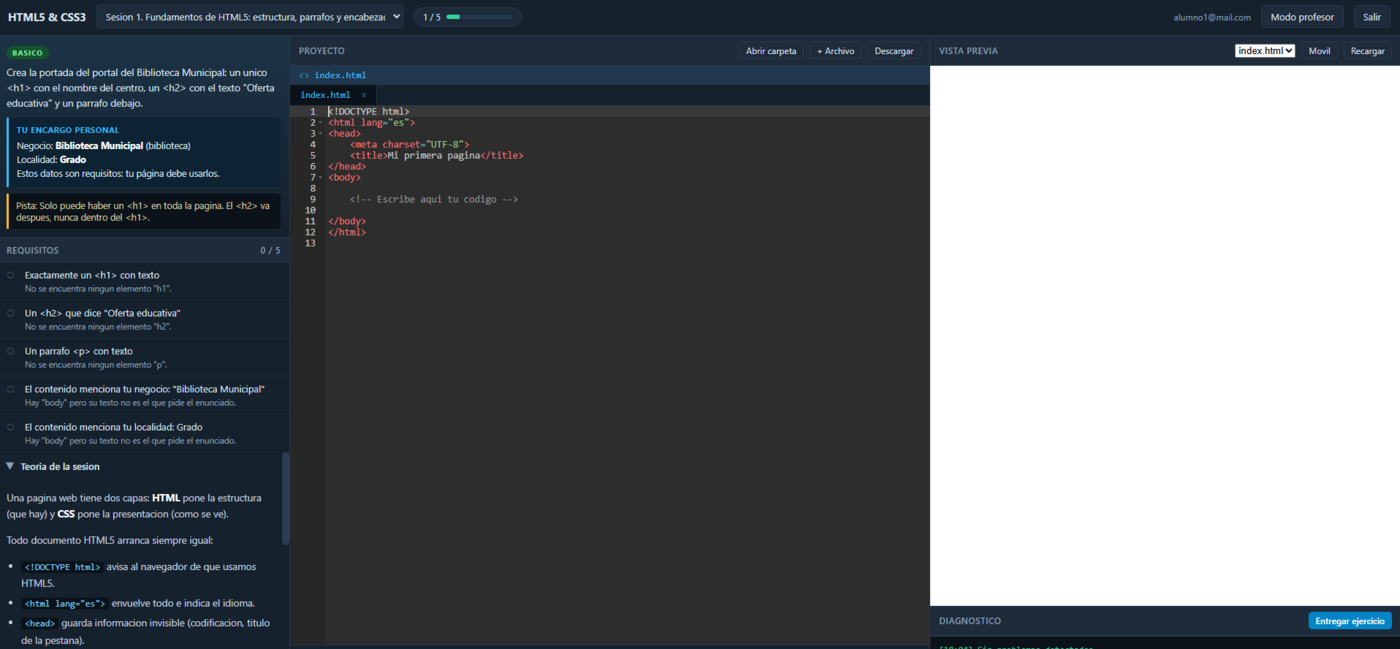Click the blank preview area
Image resolution: width=1400 pixels, height=649 pixels.
1165,335
